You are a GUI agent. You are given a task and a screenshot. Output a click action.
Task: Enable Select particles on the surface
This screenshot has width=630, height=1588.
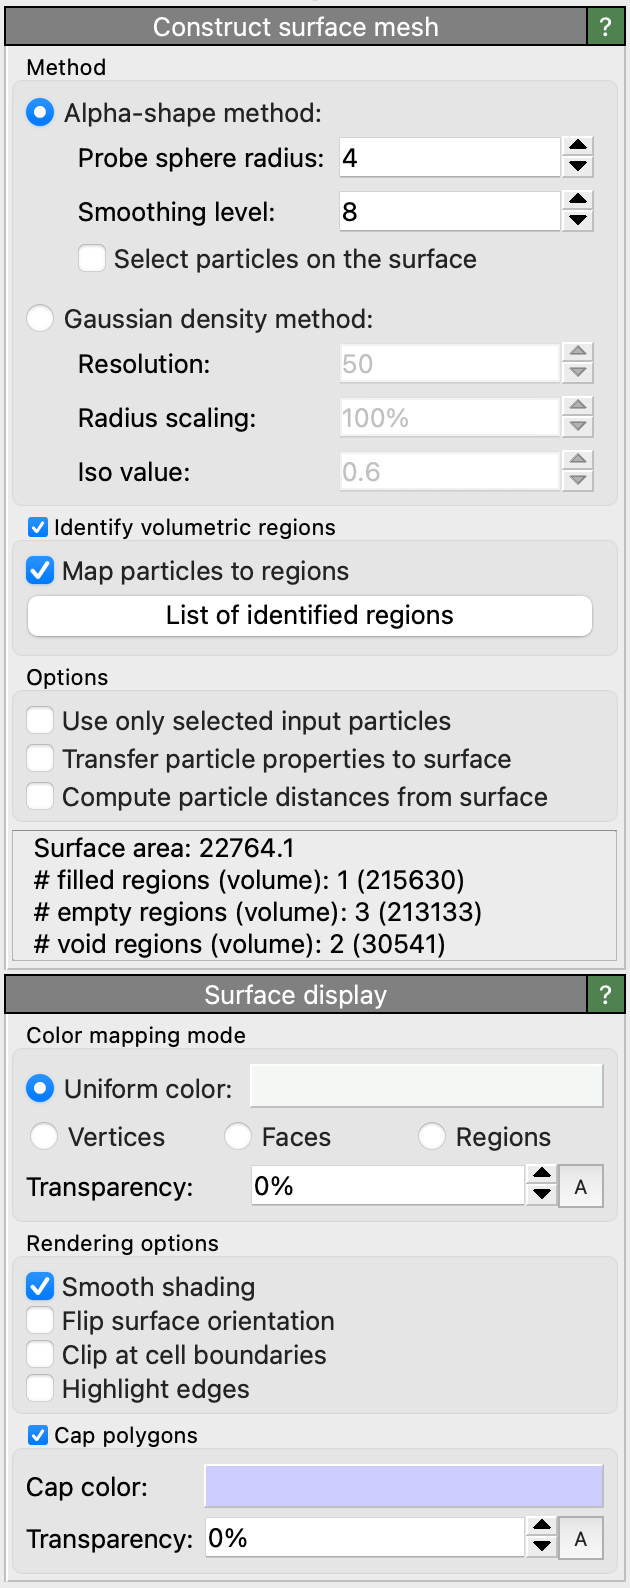coord(92,259)
